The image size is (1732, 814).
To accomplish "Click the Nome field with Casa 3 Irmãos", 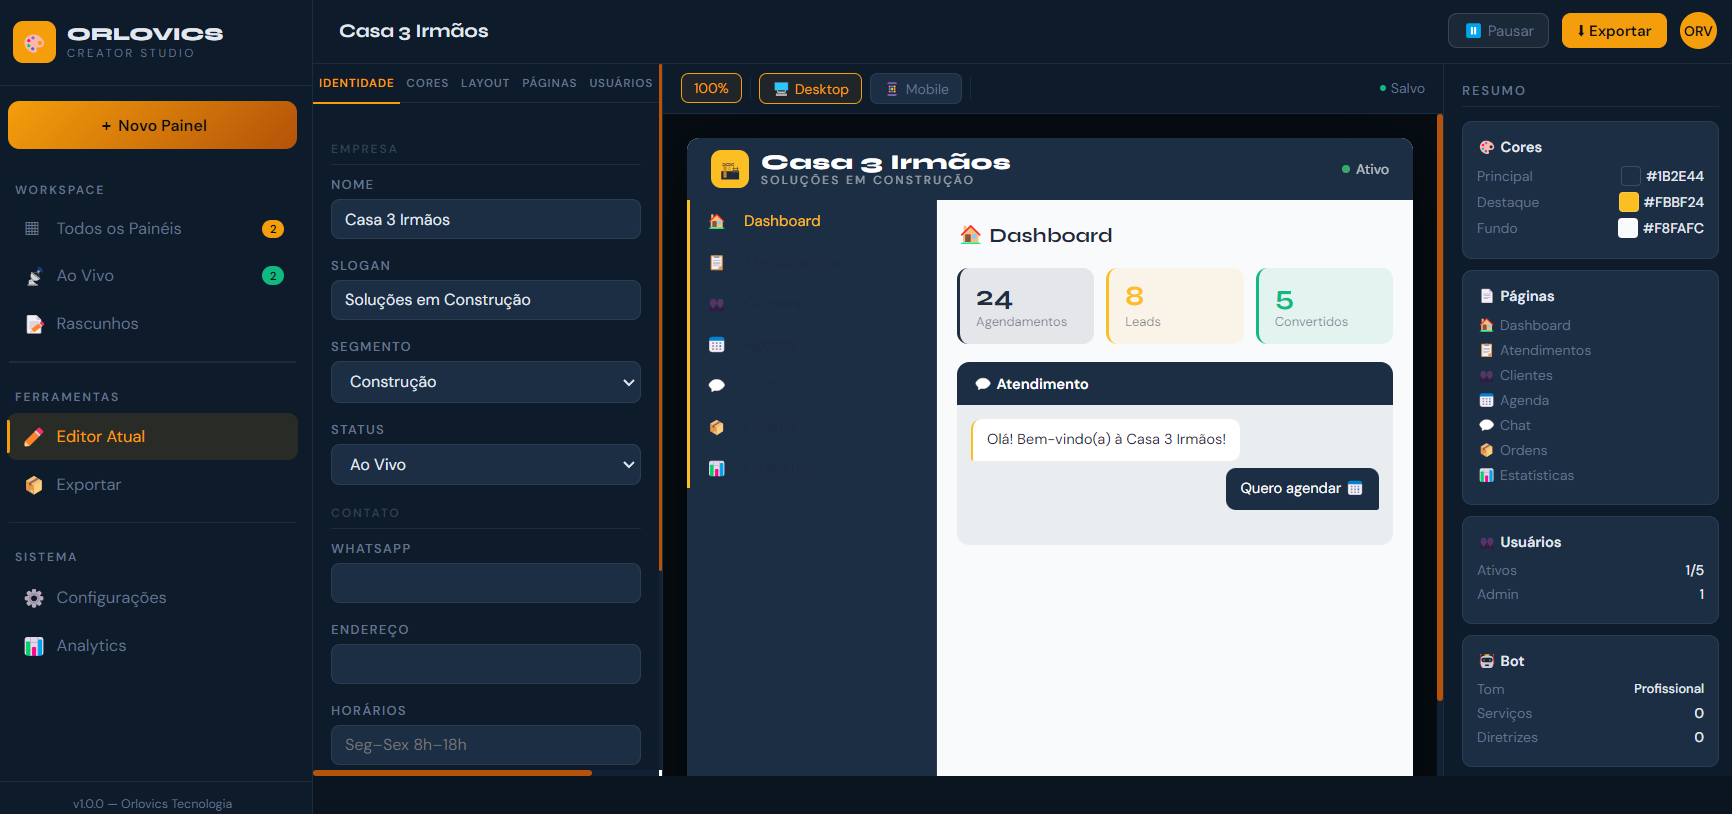I will coord(486,219).
